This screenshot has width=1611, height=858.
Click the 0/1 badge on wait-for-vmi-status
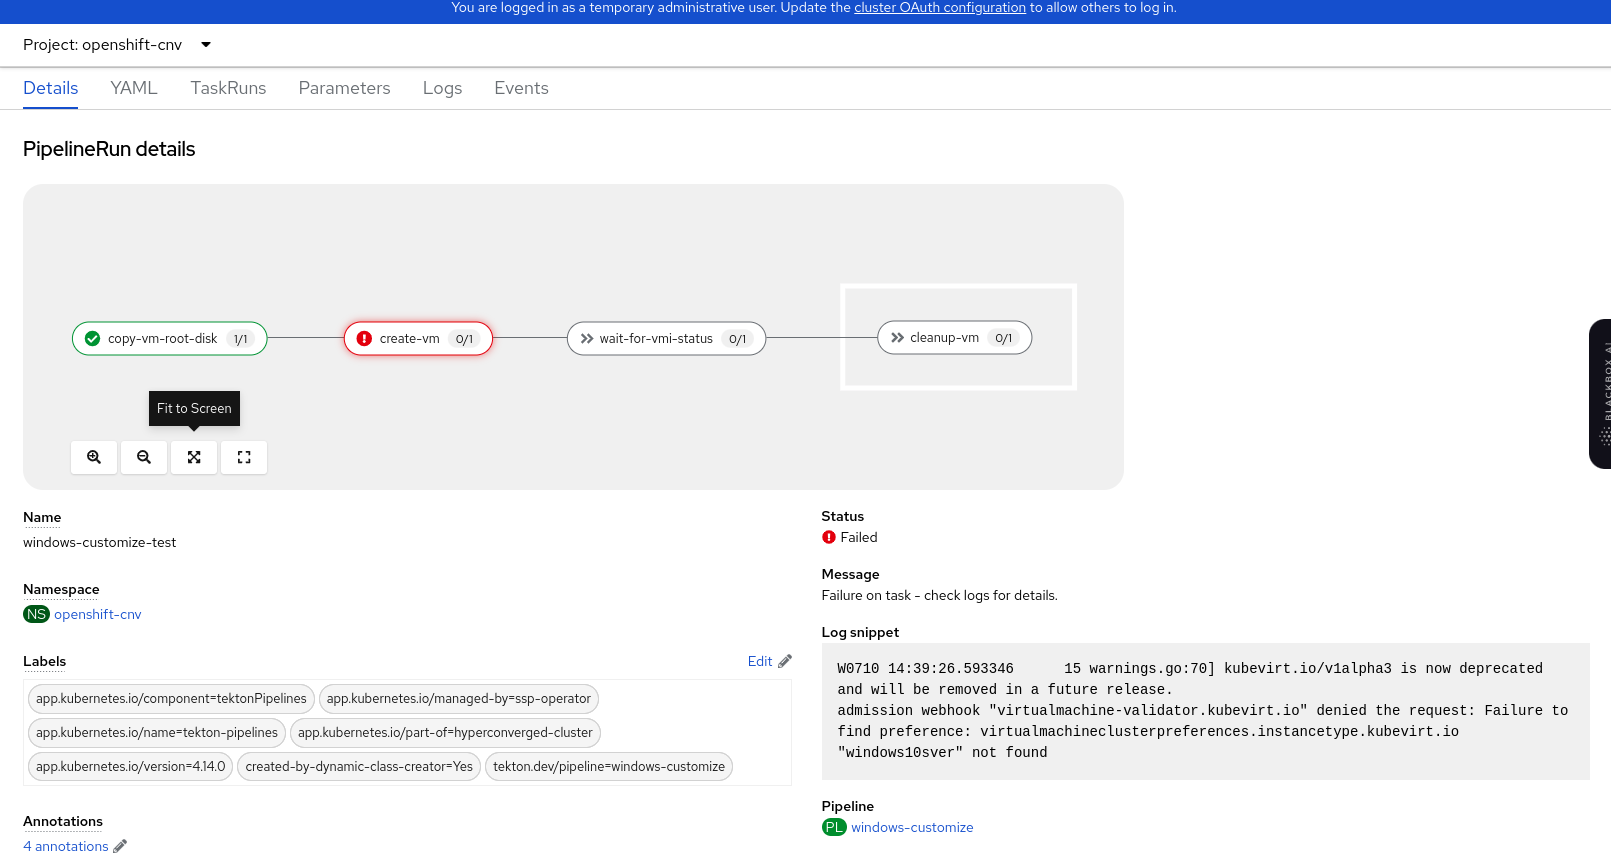pyautogui.click(x=738, y=339)
